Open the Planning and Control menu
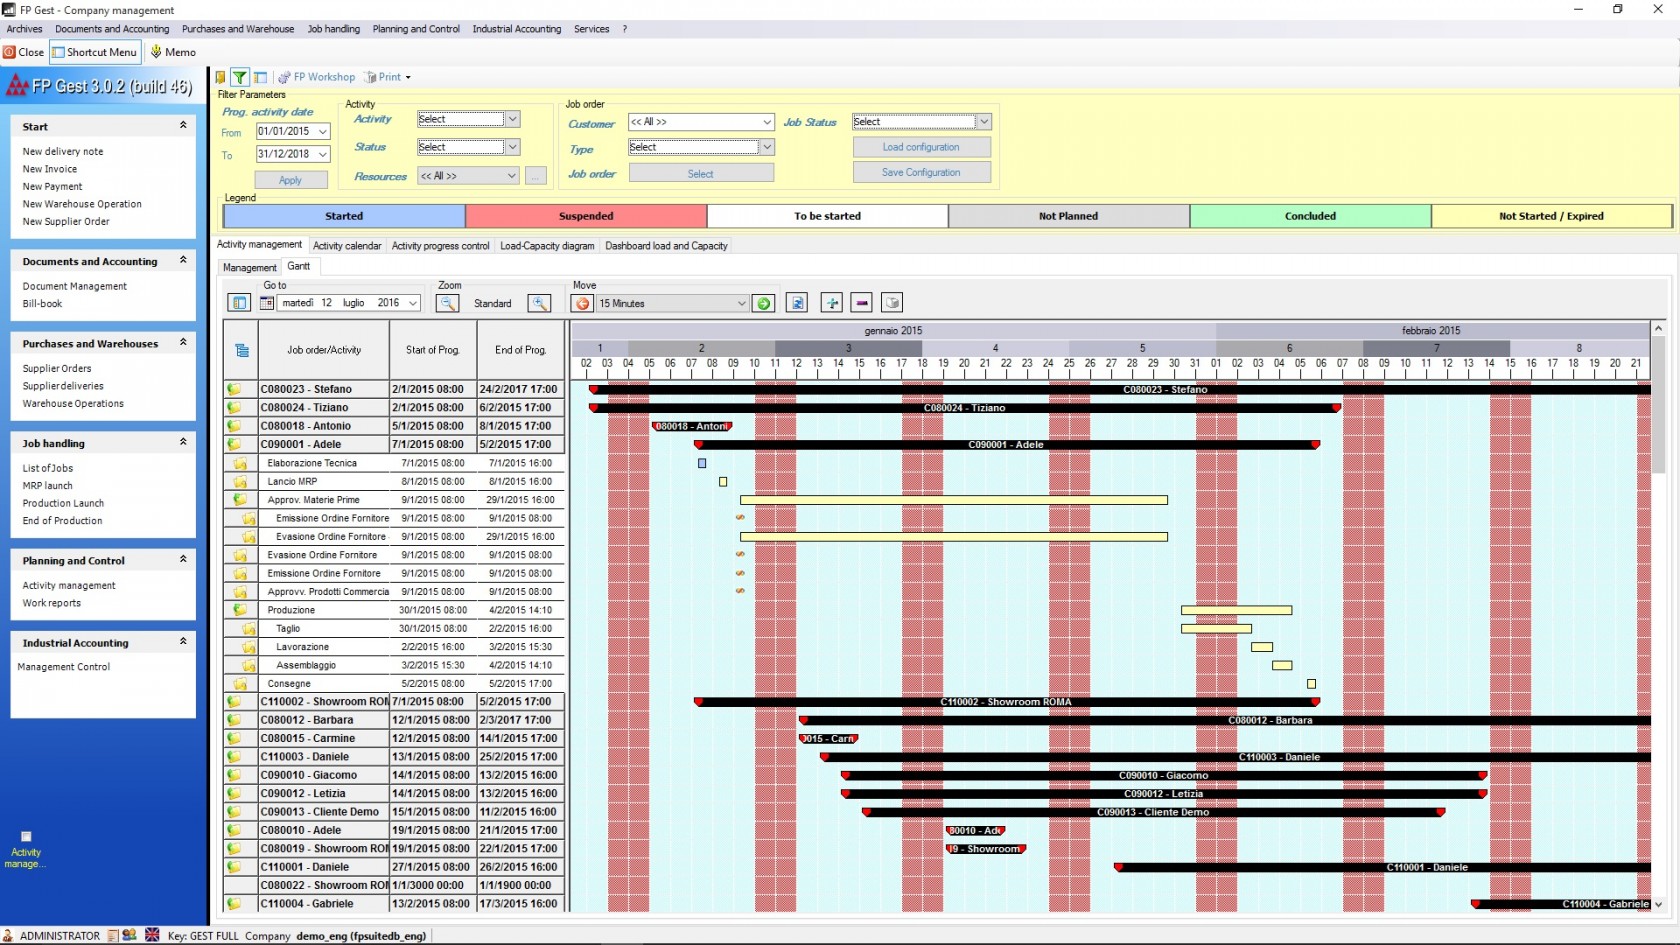This screenshot has width=1680, height=945. coord(416,29)
